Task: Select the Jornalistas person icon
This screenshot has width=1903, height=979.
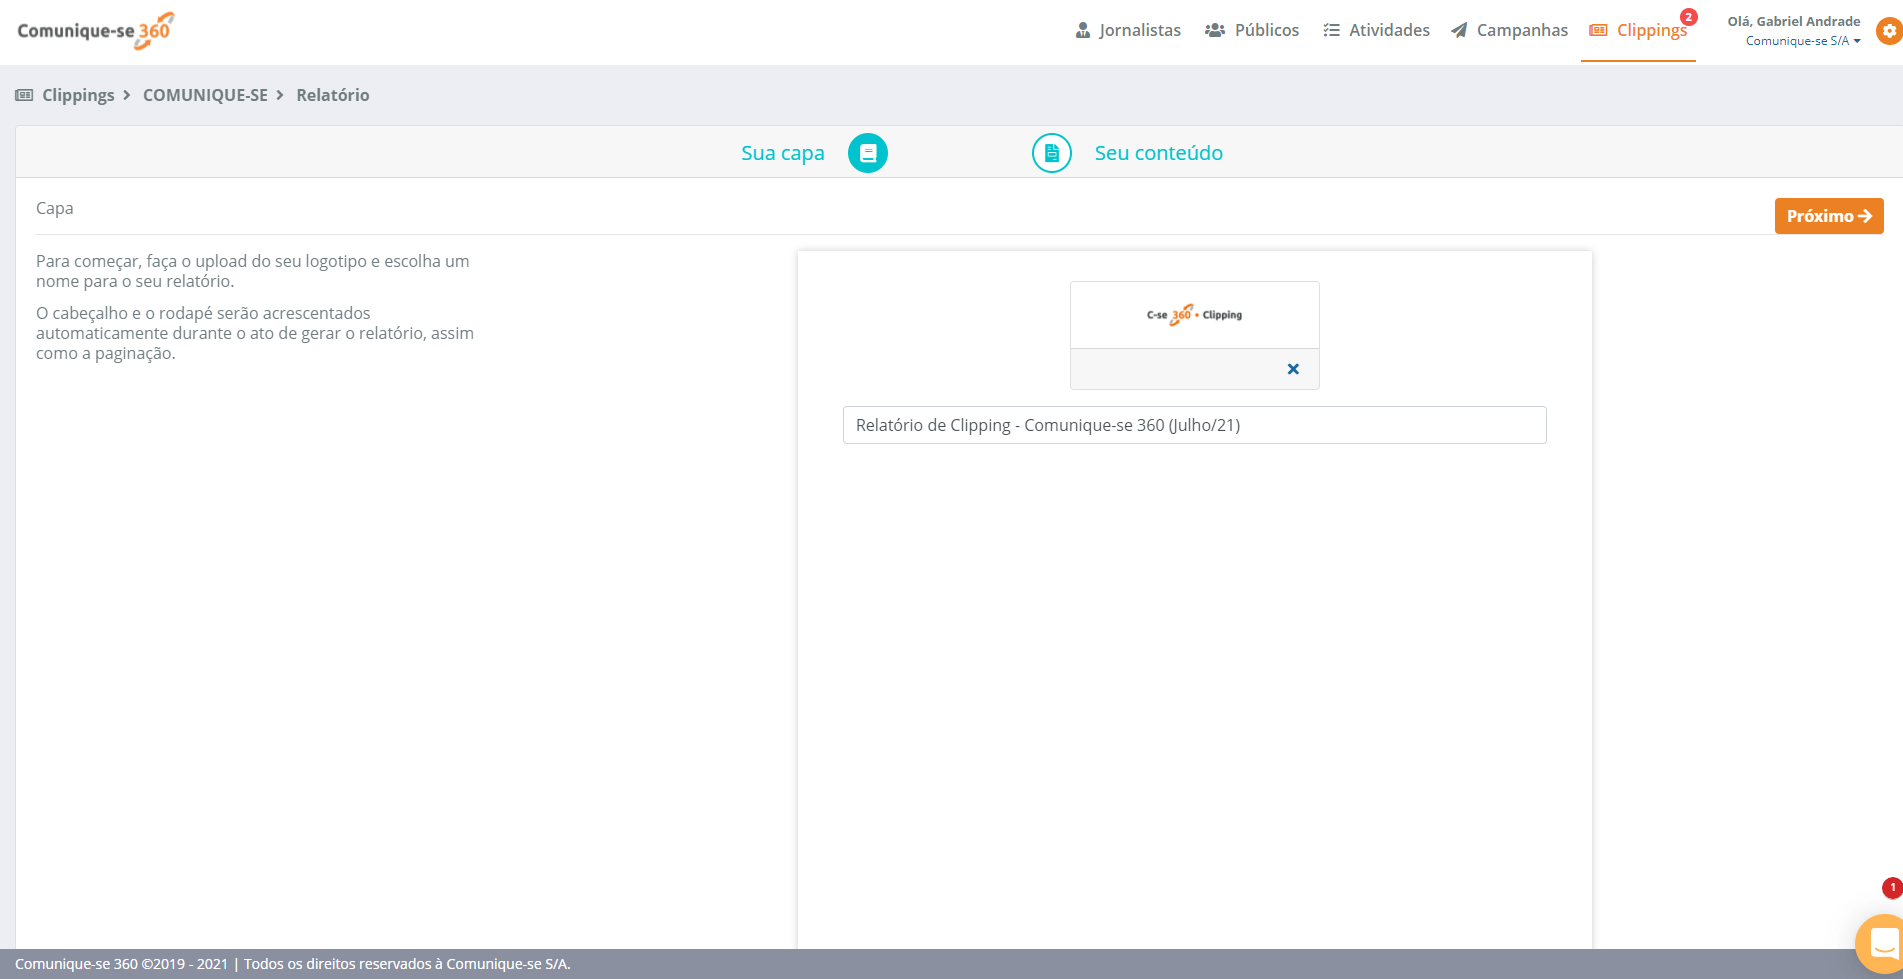Action: [x=1083, y=30]
